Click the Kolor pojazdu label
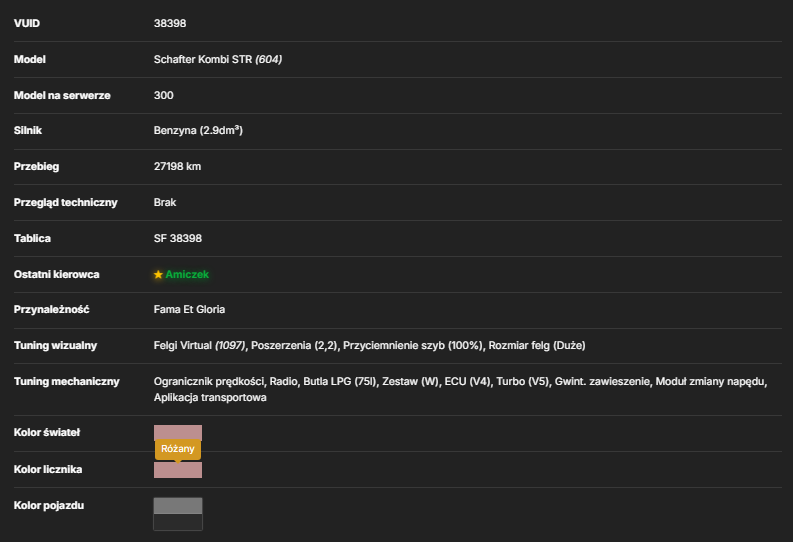Viewport: 793px width, 542px height. [x=49, y=505]
